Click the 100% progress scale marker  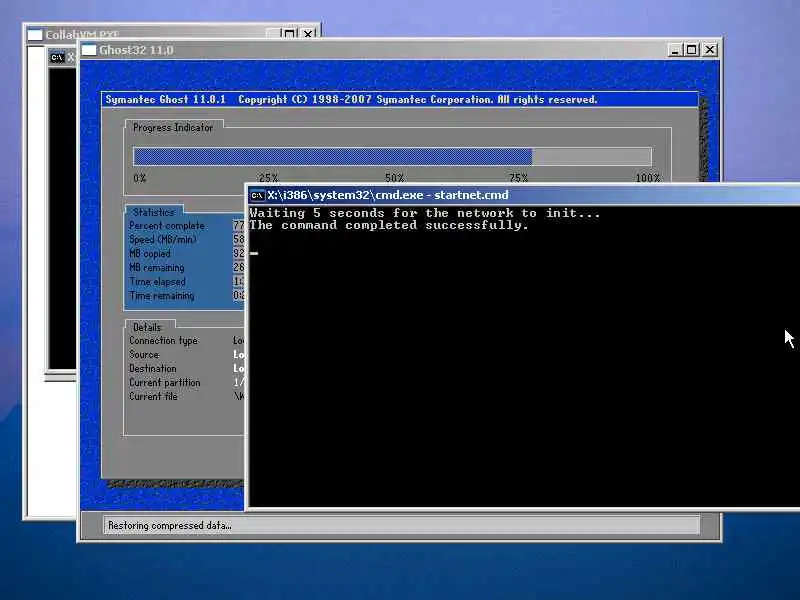pos(648,178)
